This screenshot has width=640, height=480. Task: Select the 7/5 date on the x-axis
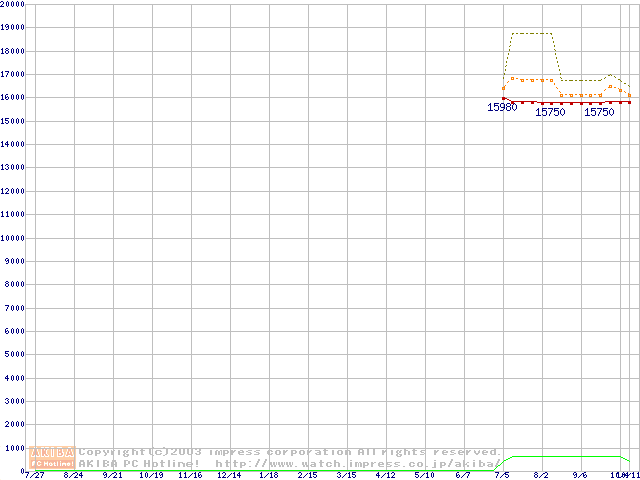click(502, 475)
